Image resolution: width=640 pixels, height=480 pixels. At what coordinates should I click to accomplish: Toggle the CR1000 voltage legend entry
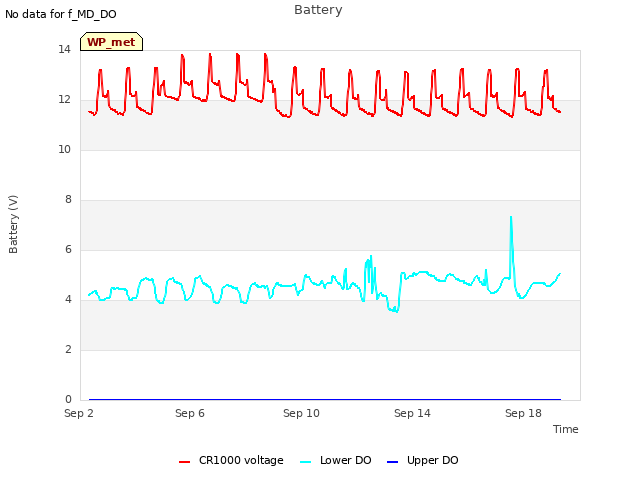pos(231,460)
